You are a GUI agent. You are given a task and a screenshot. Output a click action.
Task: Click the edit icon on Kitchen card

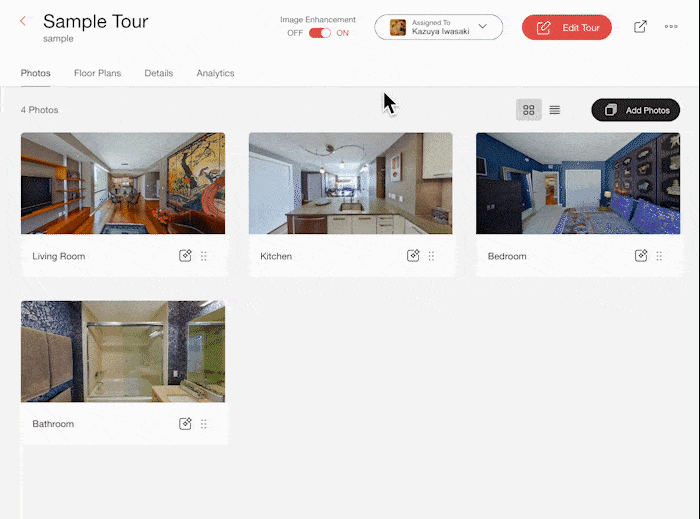point(413,256)
